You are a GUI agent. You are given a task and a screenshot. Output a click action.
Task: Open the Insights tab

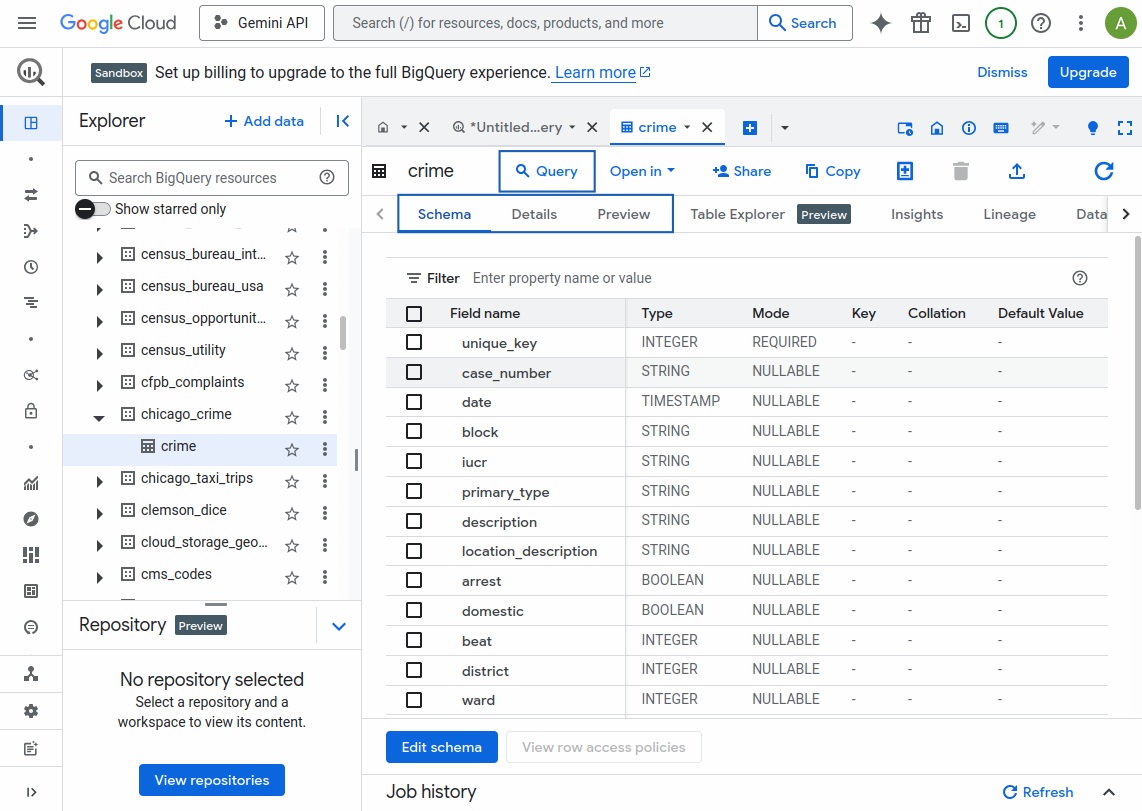click(917, 214)
